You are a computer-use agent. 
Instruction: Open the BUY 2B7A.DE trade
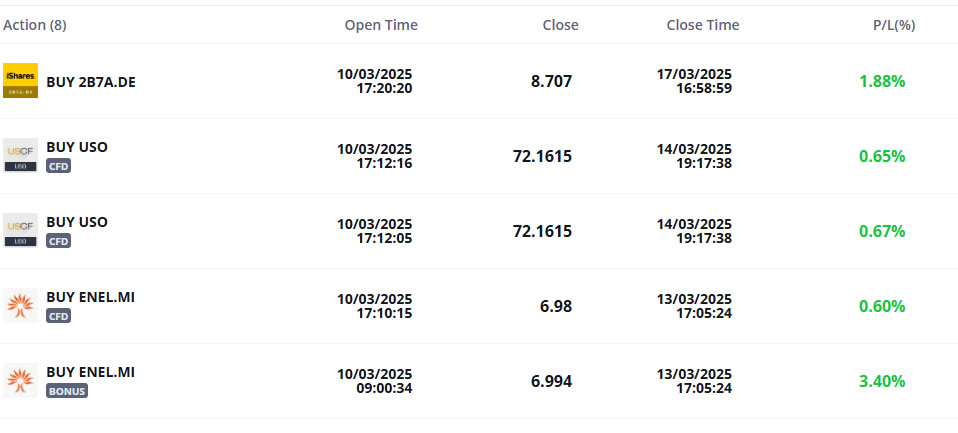(x=91, y=82)
